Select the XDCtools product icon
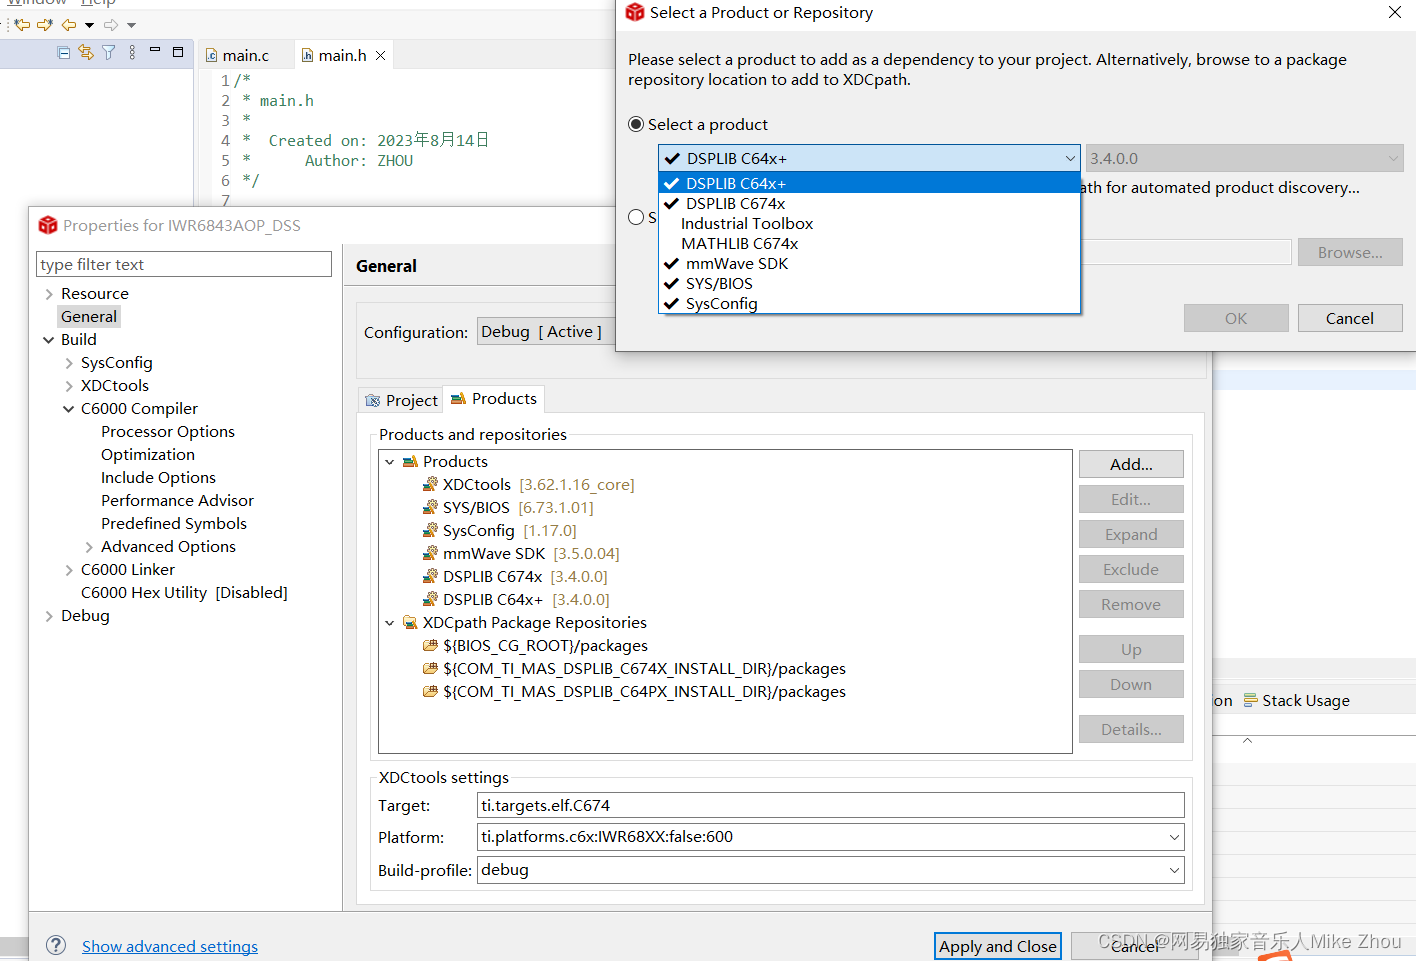 click(x=430, y=485)
